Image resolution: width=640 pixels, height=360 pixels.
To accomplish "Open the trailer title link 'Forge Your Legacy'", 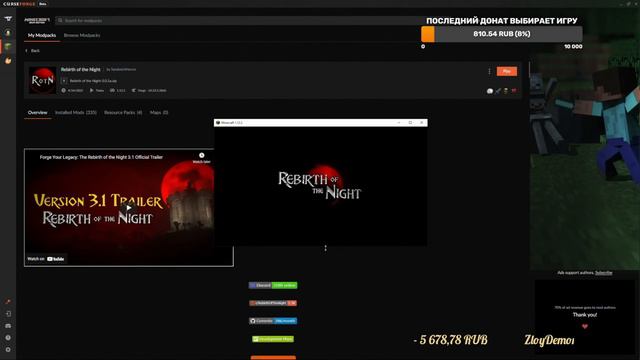I will coord(101,157).
